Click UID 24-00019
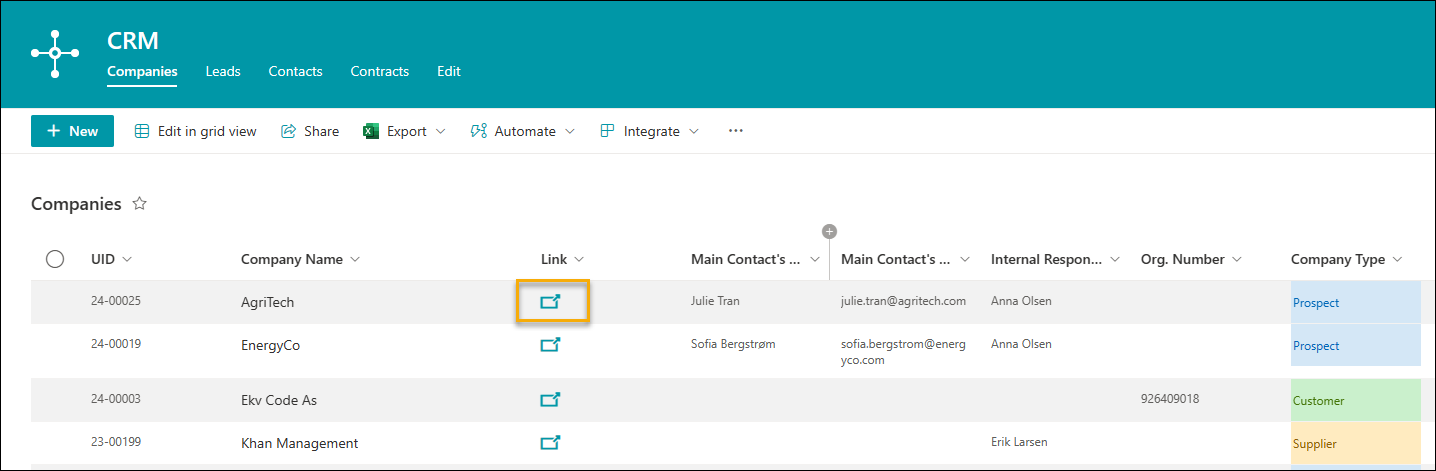1436x471 pixels. click(x=115, y=343)
